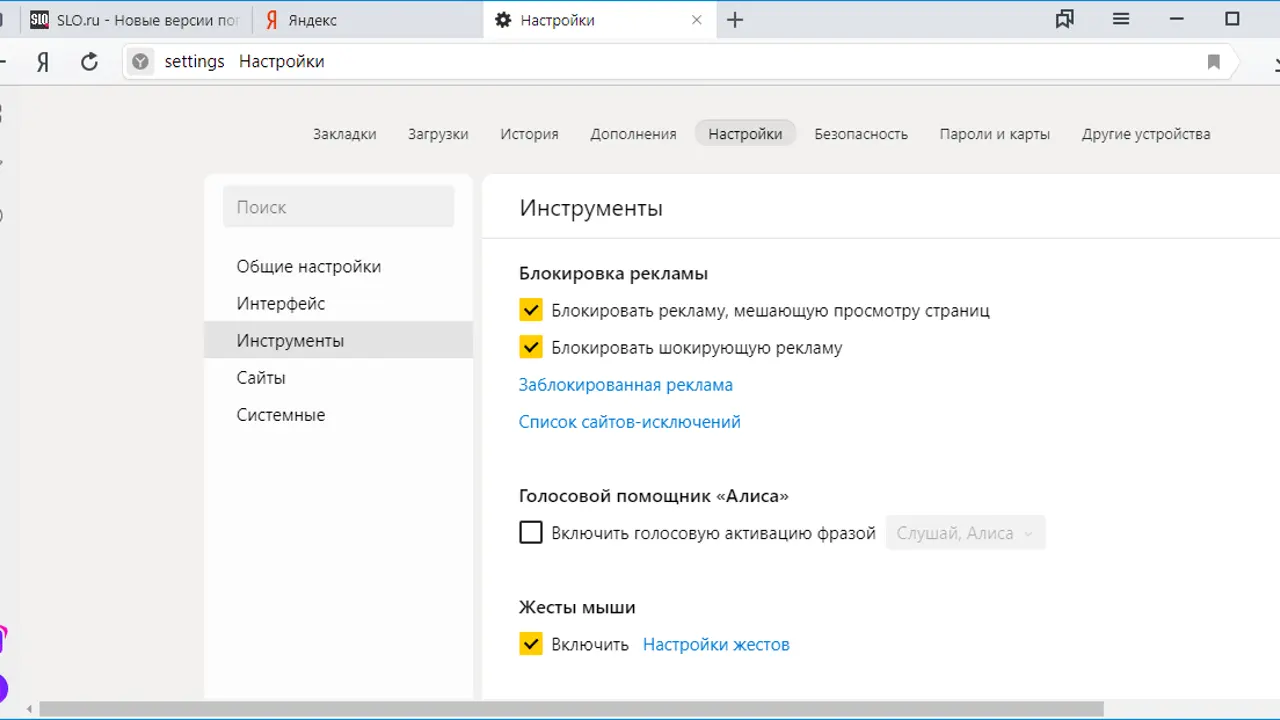
Task: Click the Поиск settings search field
Action: (x=338, y=207)
